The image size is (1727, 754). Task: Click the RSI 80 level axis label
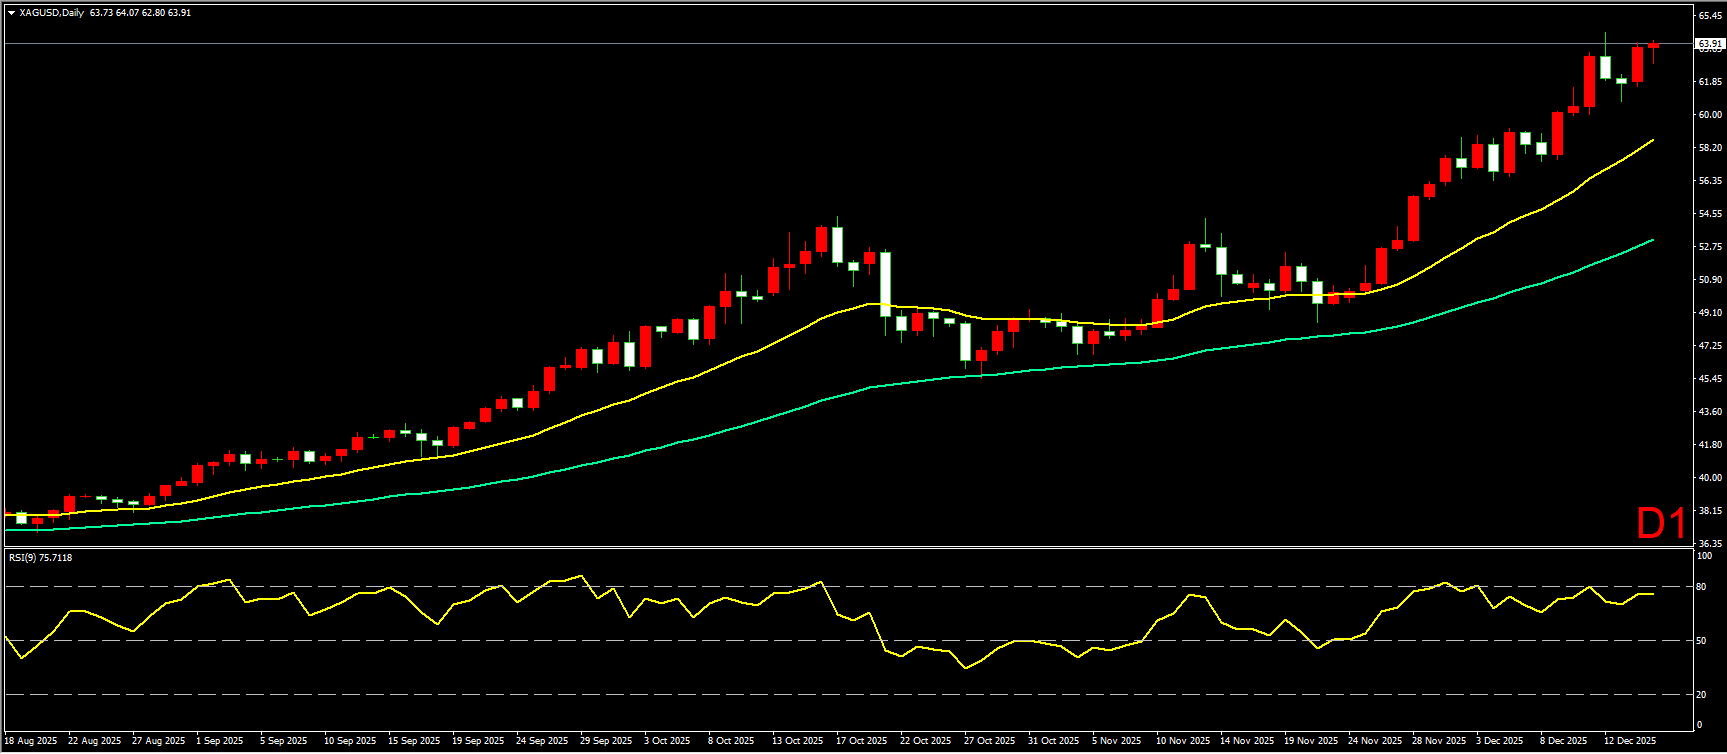(x=1701, y=587)
